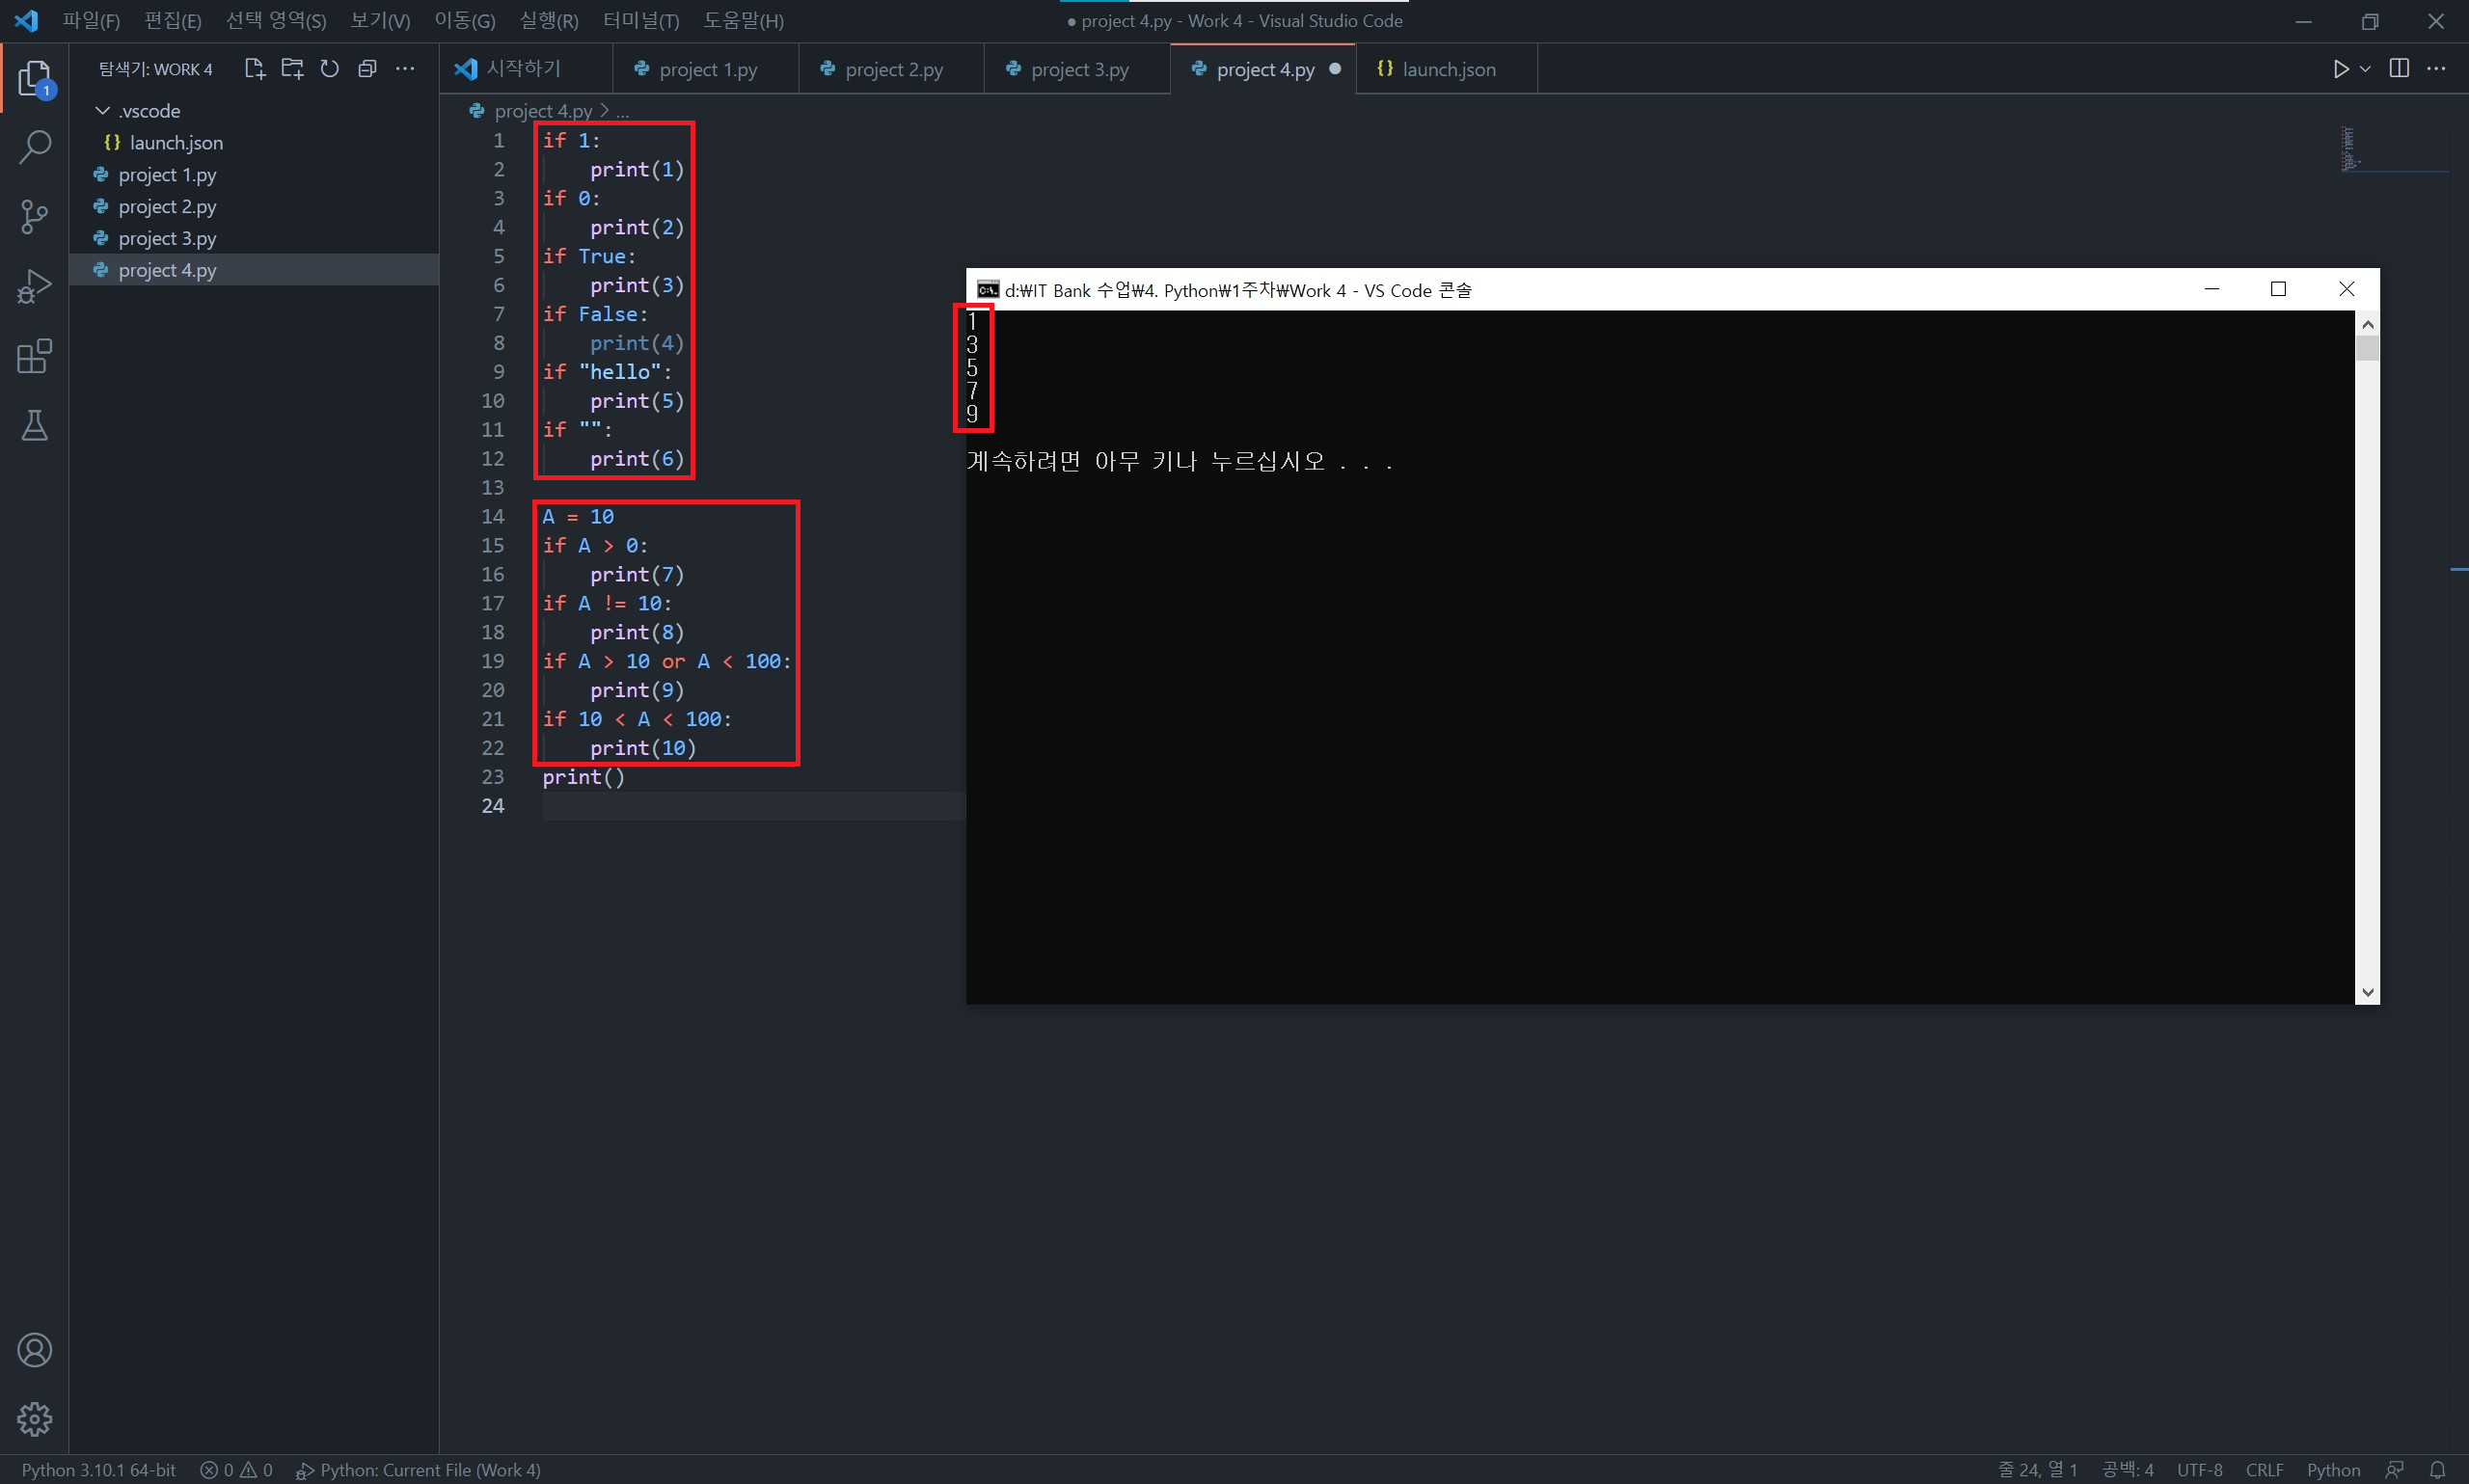The image size is (2469, 1484).
Task: Collapse all folders in explorer
Action: (x=367, y=69)
